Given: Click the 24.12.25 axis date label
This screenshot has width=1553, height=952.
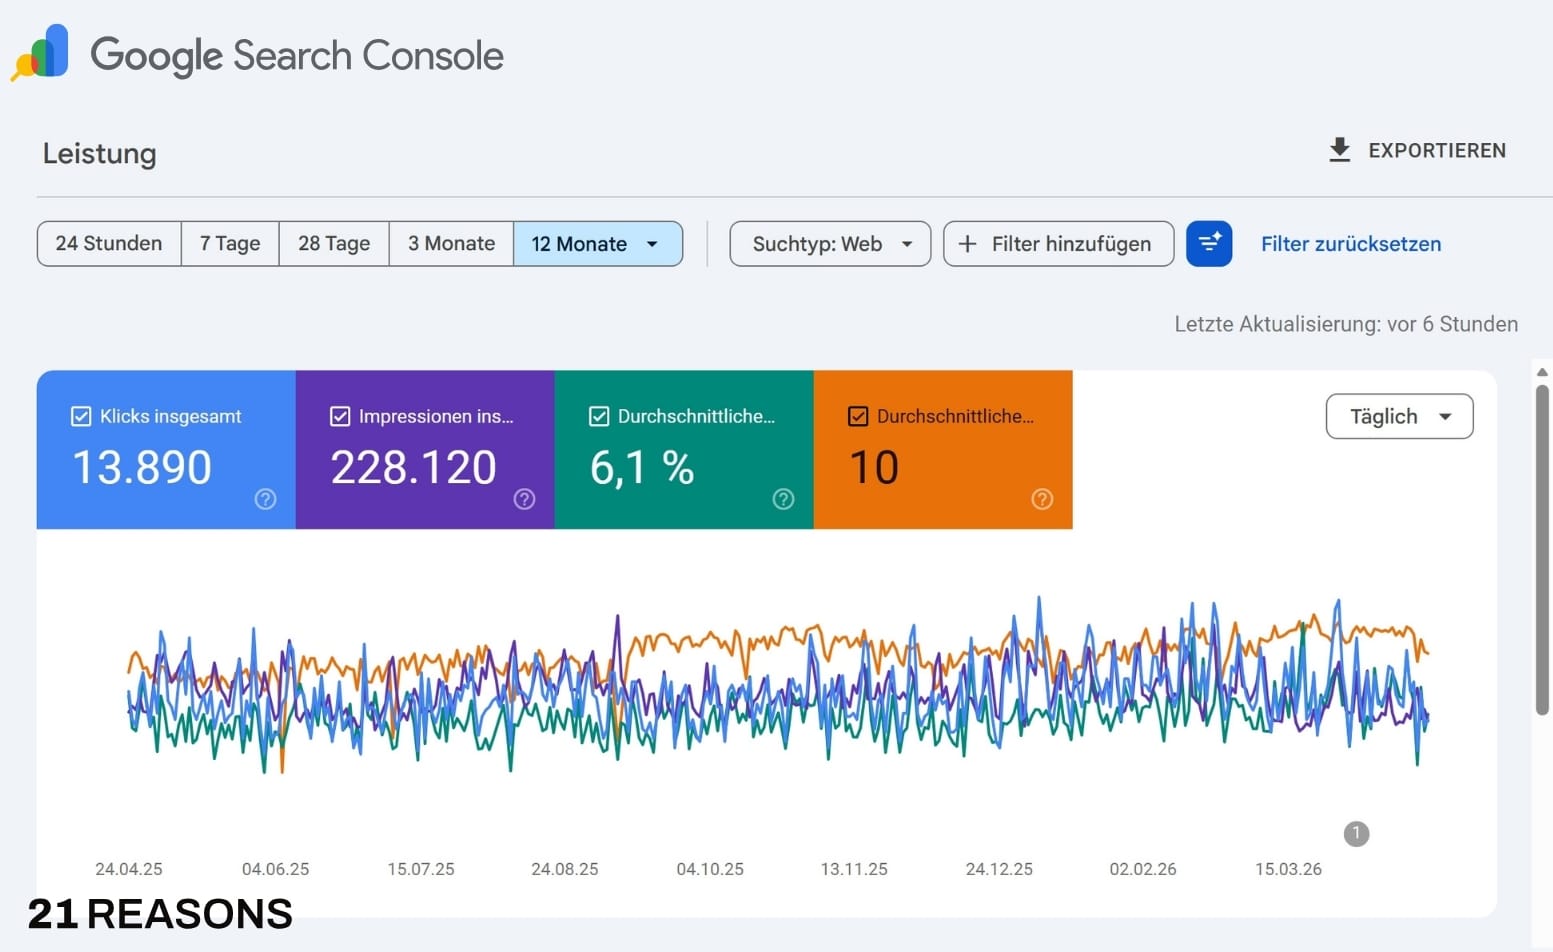Looking at the screenshot, I should 999,869.
